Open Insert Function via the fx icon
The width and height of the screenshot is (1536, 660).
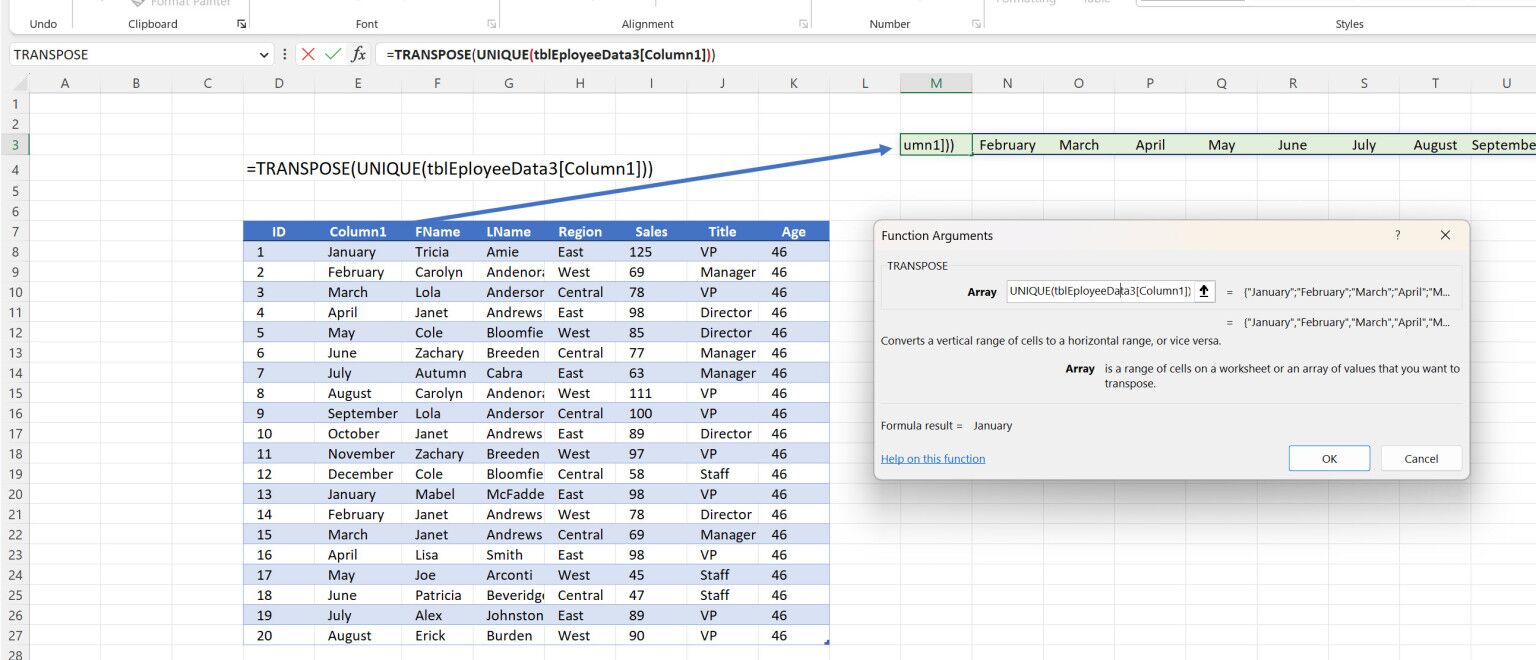[358, 54]
